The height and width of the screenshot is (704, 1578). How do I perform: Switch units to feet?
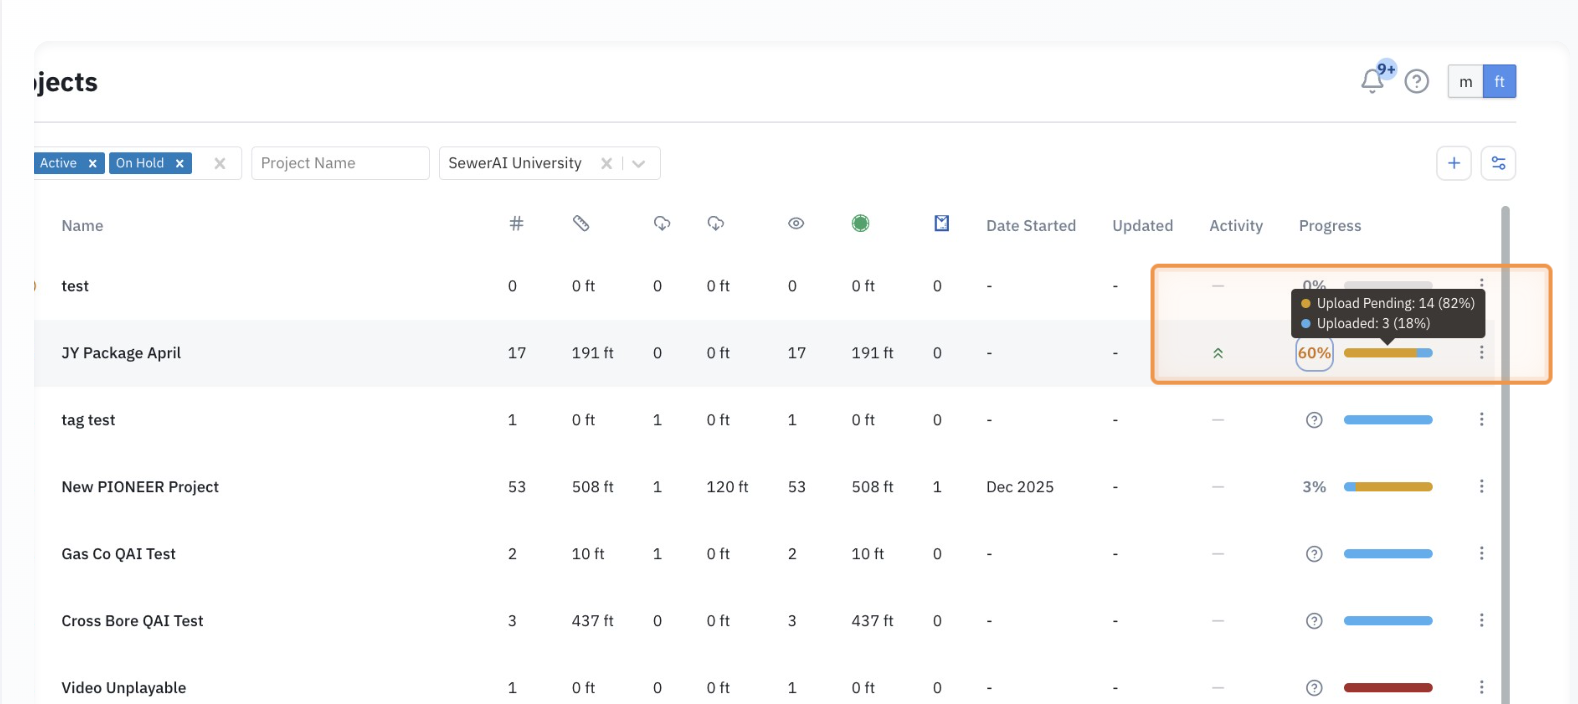[x=1499, y=82]
